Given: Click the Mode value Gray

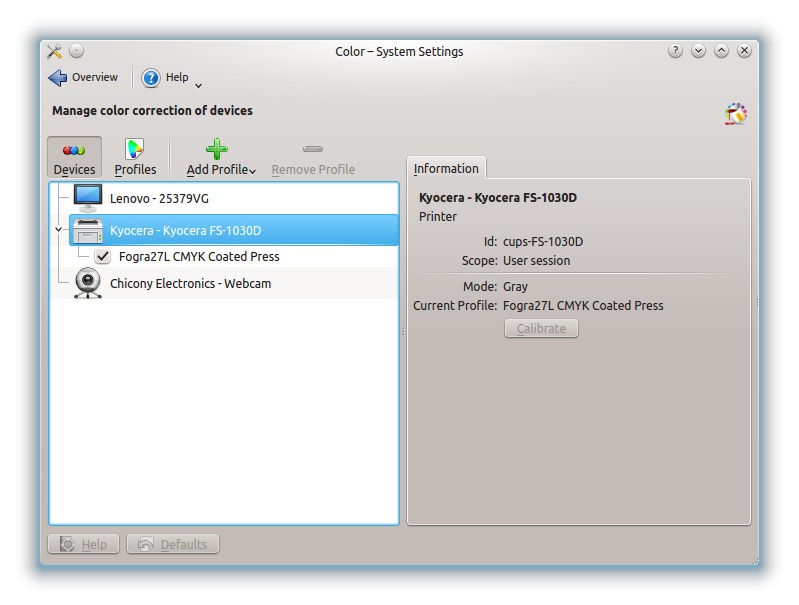Looking at the screenshot, I should click(x=515, y=286).
